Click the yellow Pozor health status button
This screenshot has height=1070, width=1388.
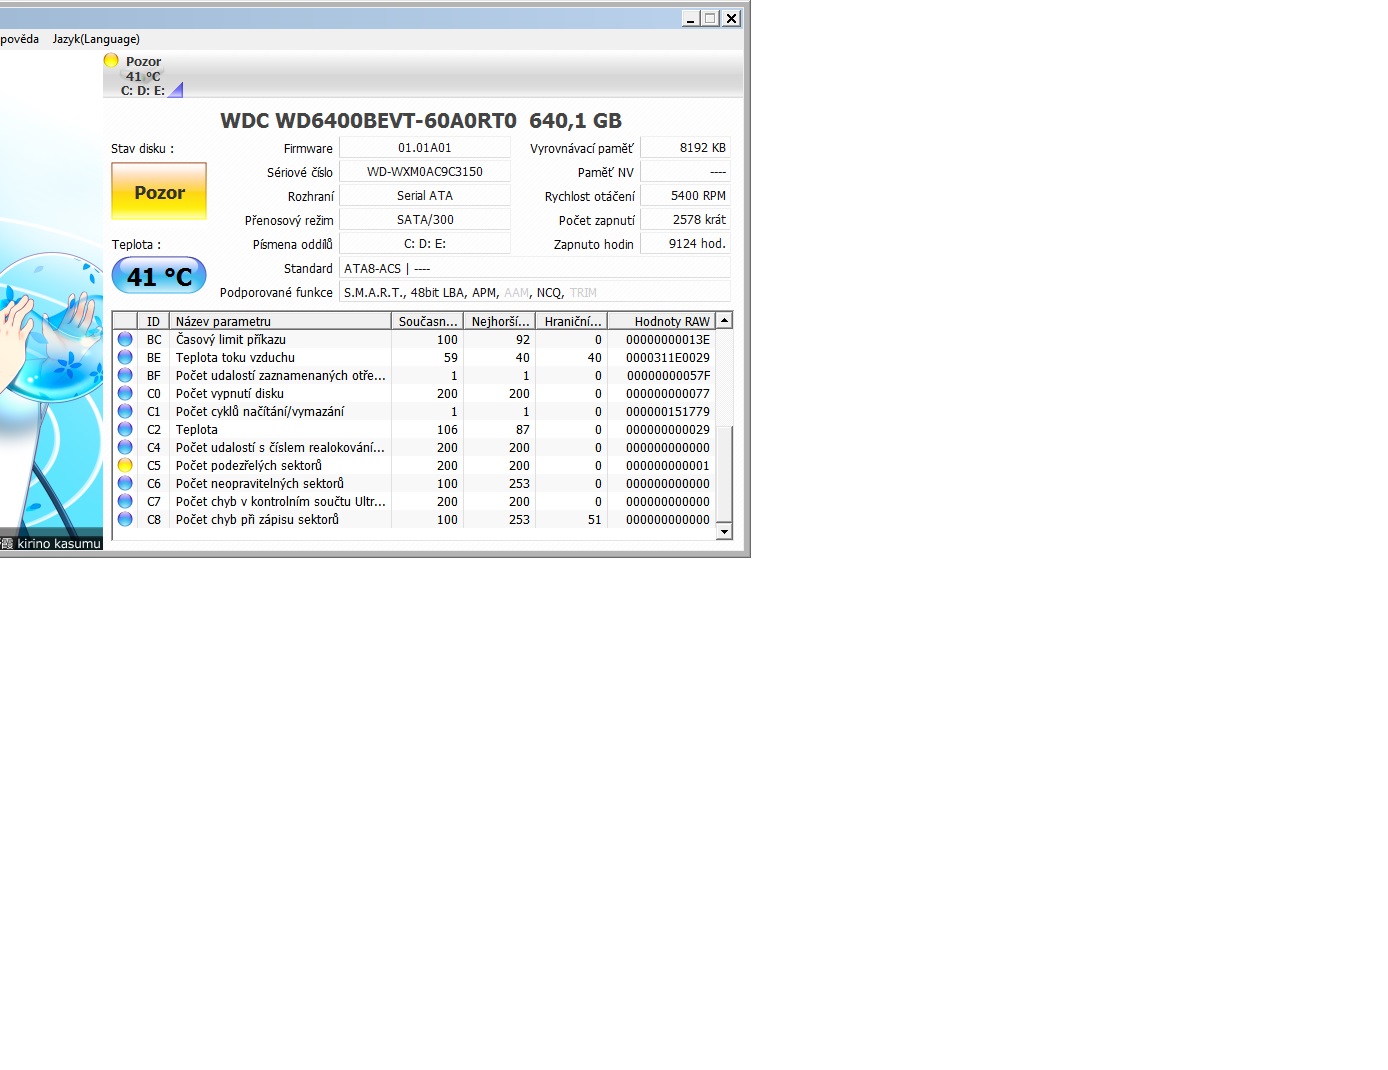coord(159,191)
